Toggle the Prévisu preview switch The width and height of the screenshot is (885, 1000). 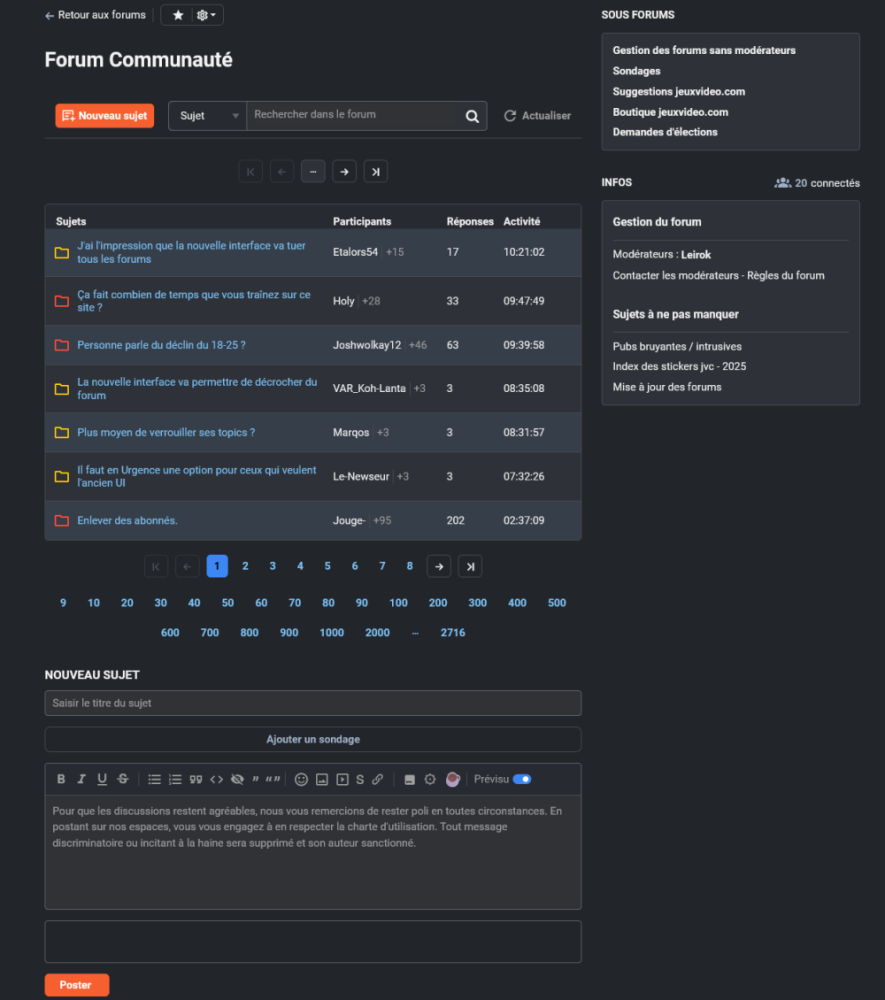pos(521,779)
